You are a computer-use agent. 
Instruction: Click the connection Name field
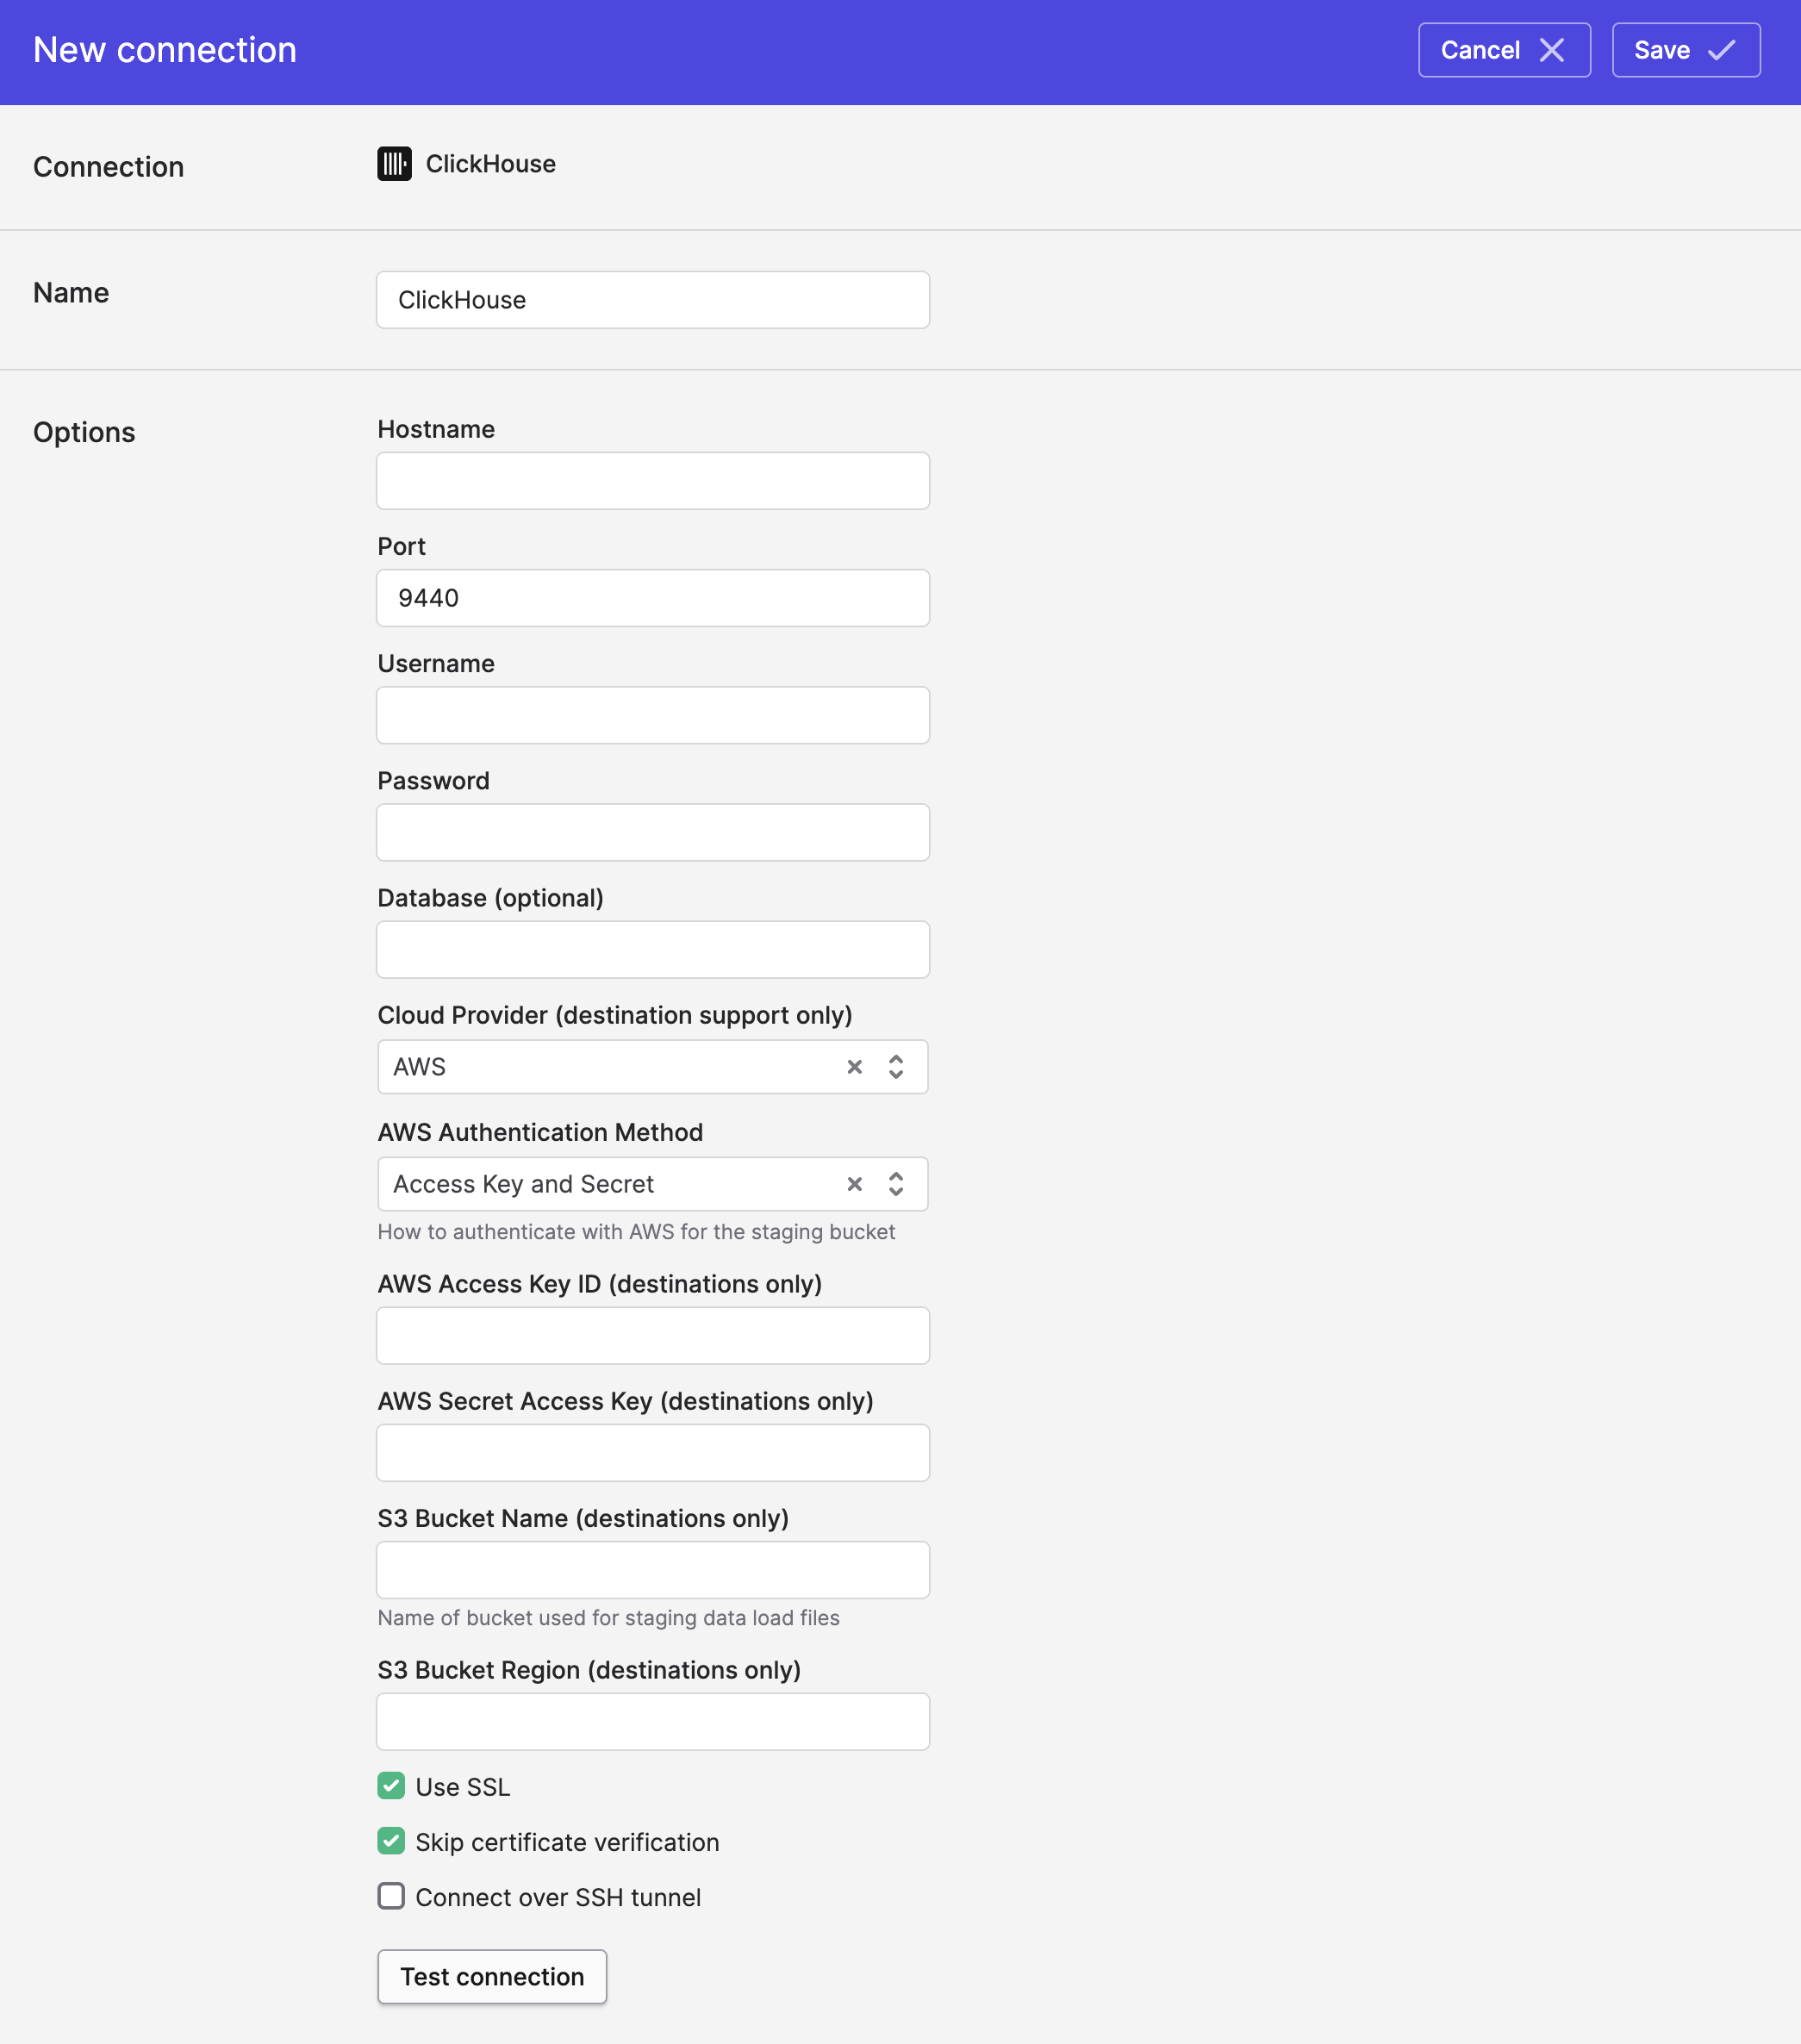coord(652,300)
